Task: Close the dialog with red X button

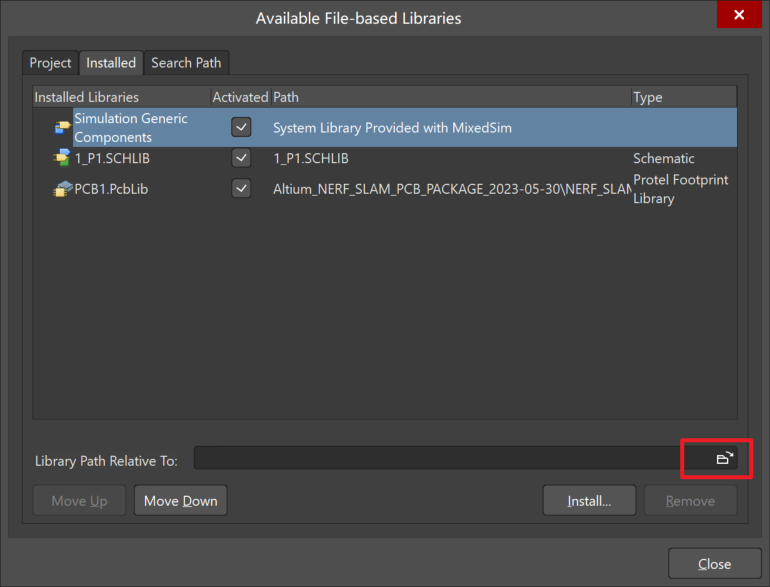Action: [x=739, y=16]
